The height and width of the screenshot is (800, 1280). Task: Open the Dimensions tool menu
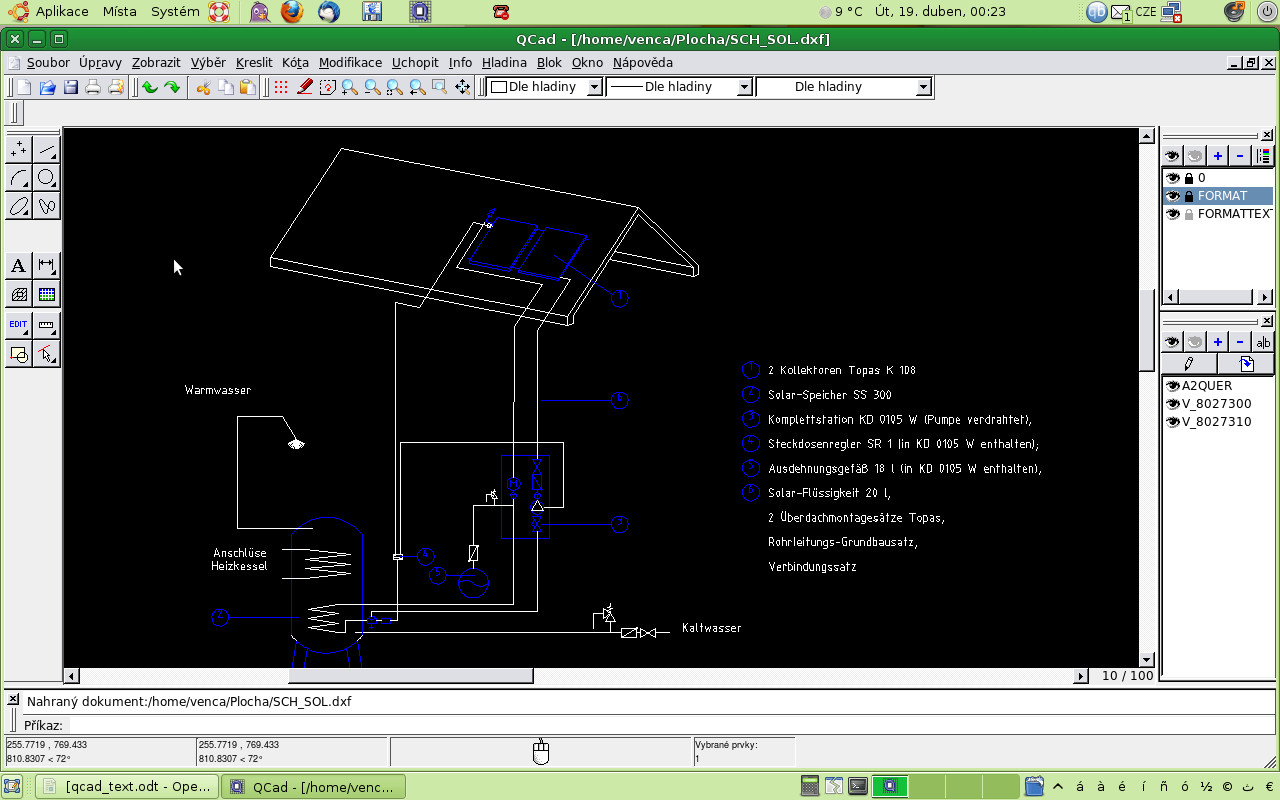coord(47,266)
